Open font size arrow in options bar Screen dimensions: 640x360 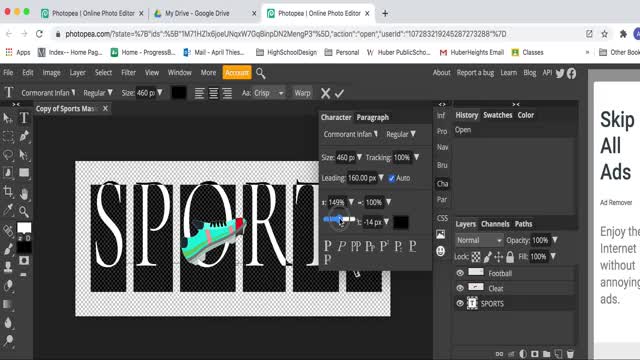160,93
